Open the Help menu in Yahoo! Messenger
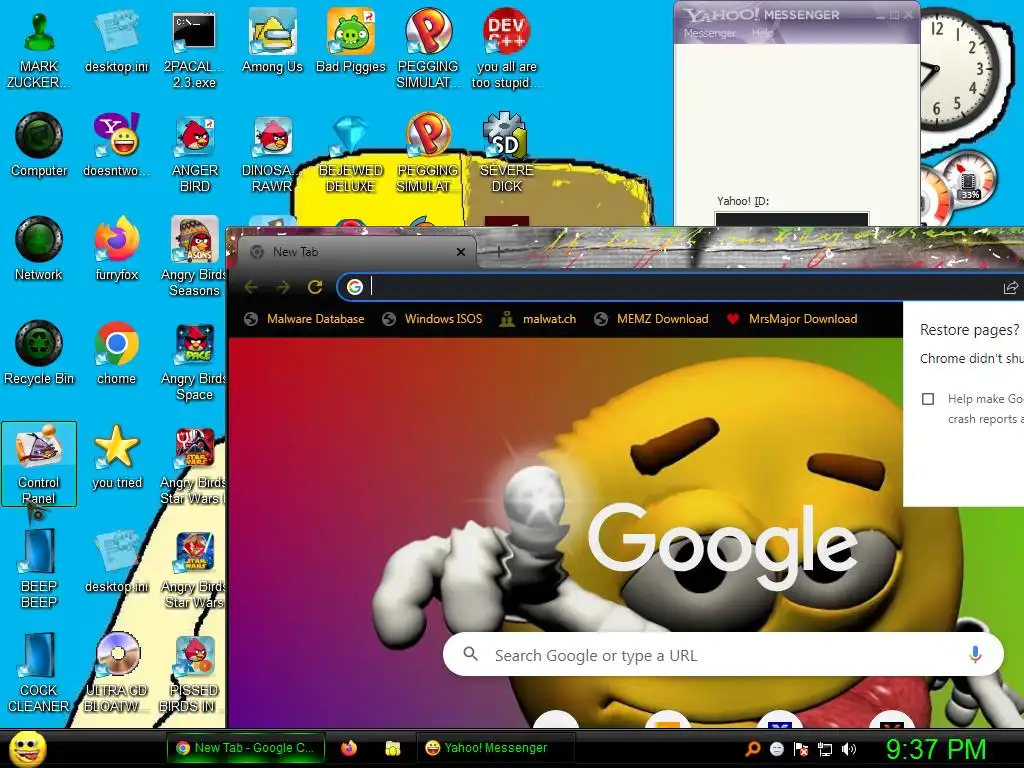This screenshot has width=1024, height=768. (762, 33)
